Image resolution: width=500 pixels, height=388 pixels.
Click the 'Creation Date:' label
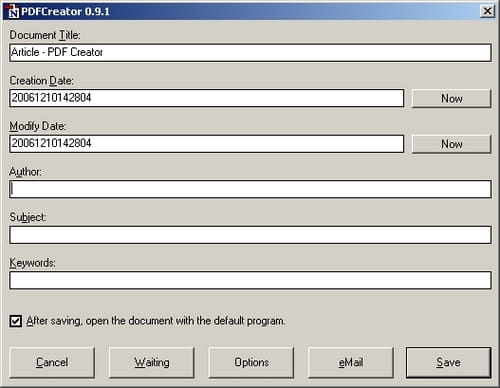(x=42, y=81)
